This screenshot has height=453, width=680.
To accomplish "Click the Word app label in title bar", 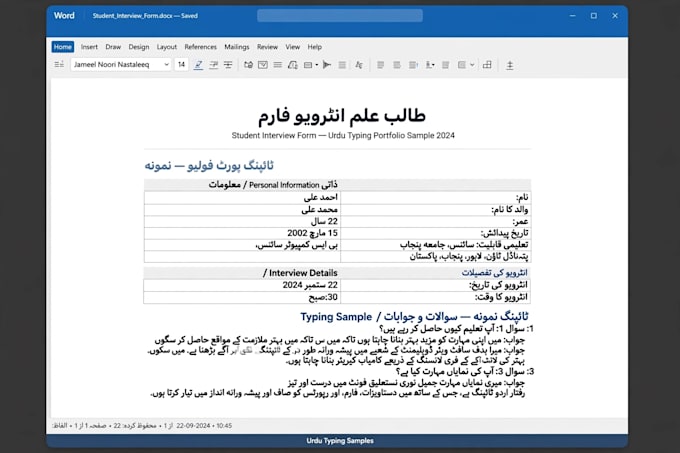I will [x=64, y=16].
